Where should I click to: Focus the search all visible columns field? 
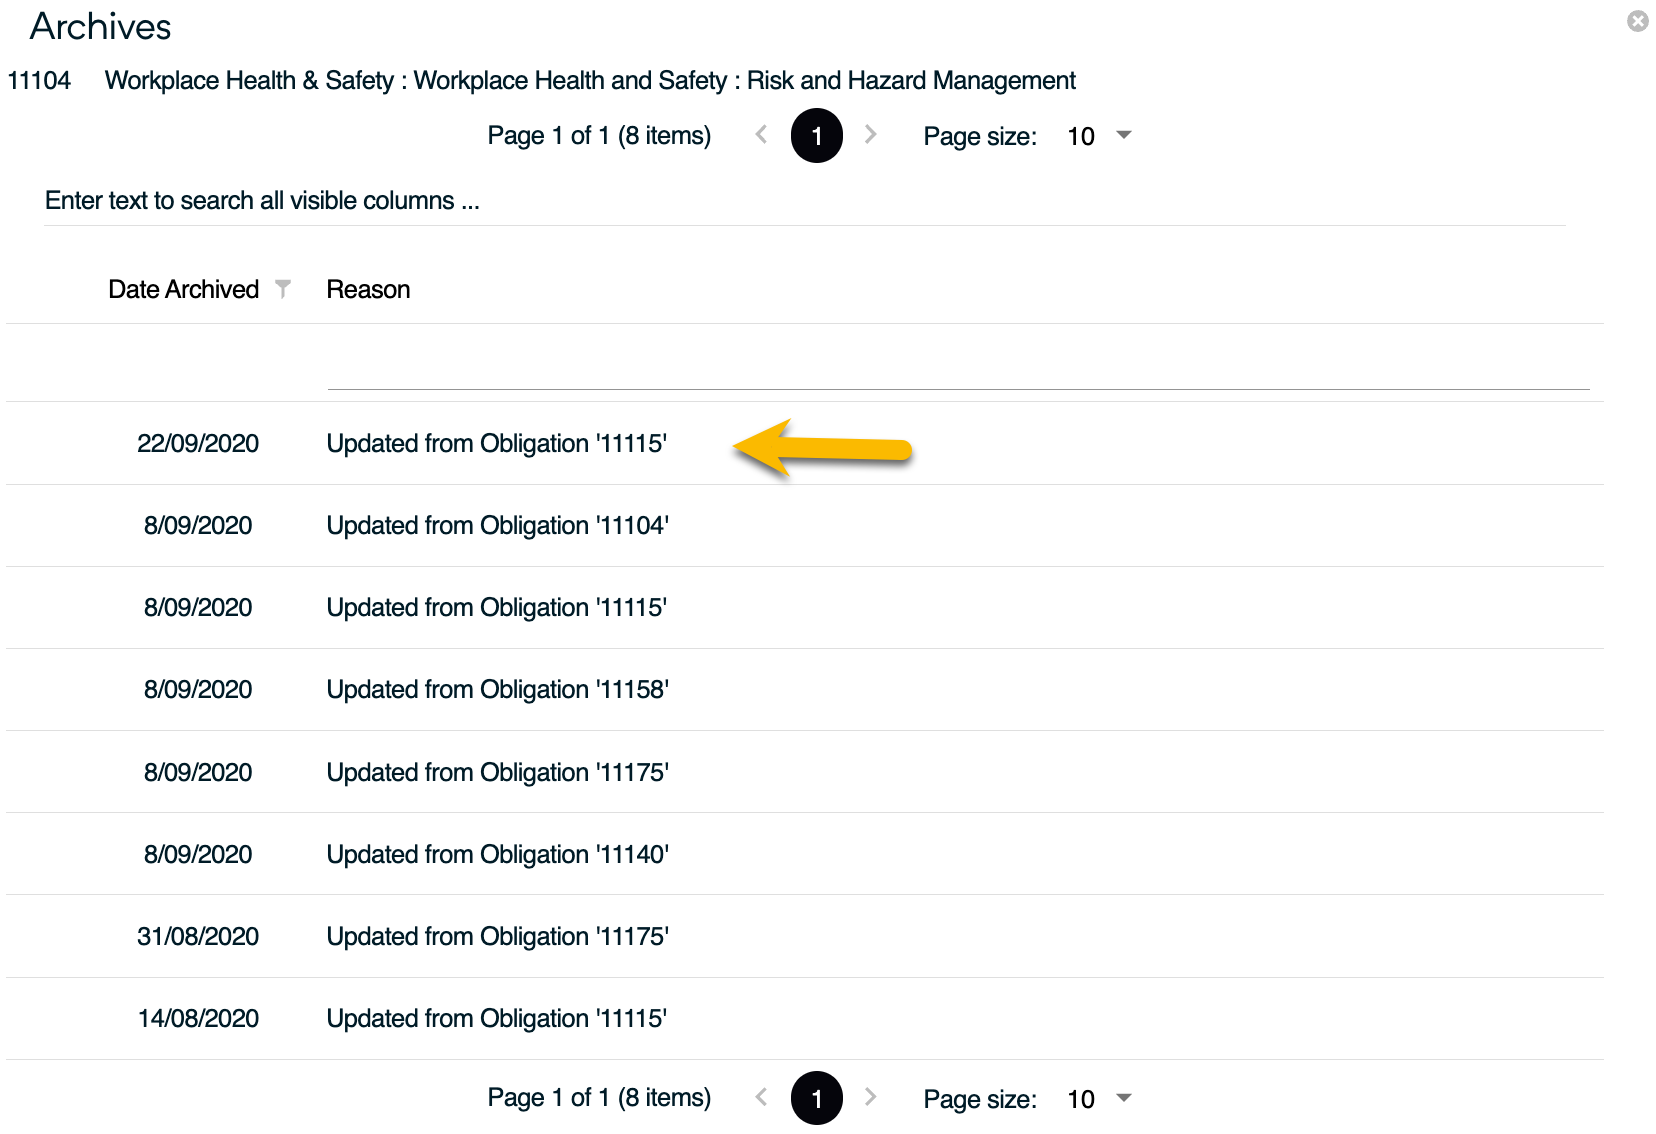point(800,201)
